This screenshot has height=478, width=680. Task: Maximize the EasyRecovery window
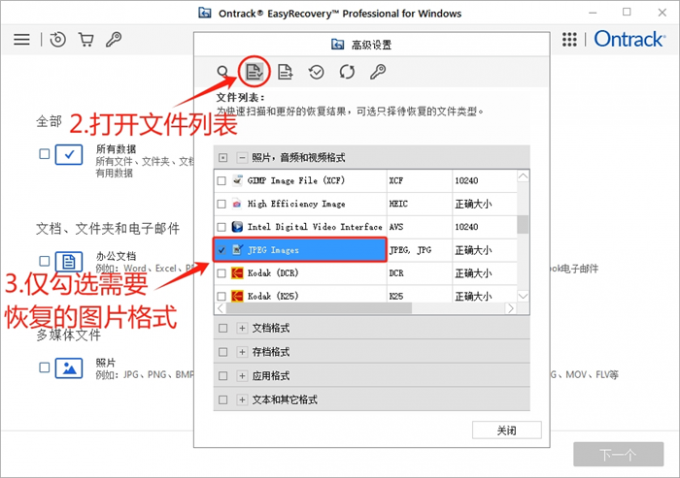[627, 12]
